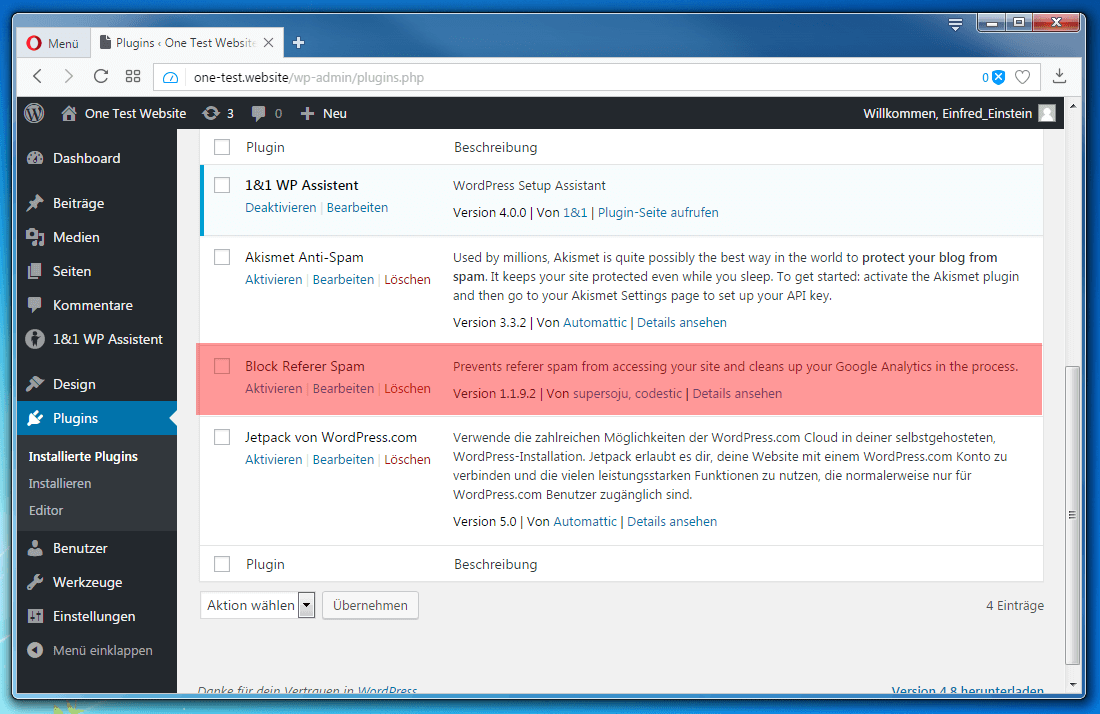This screenshot has width=1100, height=714.
Task: Check the Jetpack von WordPress.com checkbox
Action: (222, 437)
